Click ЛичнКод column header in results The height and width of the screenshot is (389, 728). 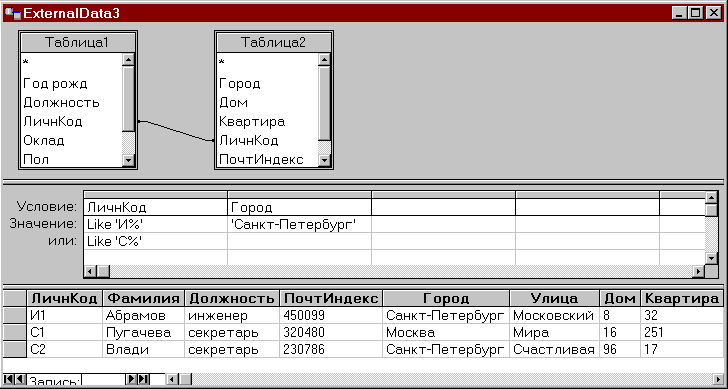pos(64,298)
